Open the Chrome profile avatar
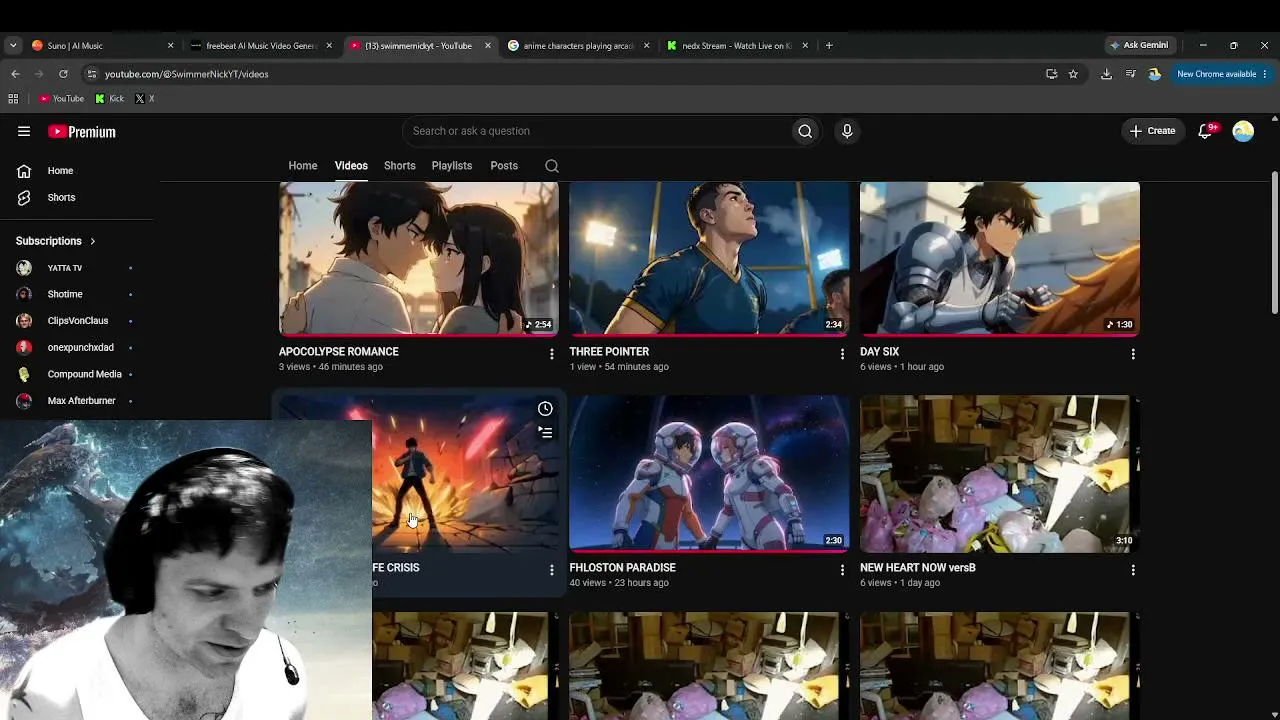 coord(1155,74)
